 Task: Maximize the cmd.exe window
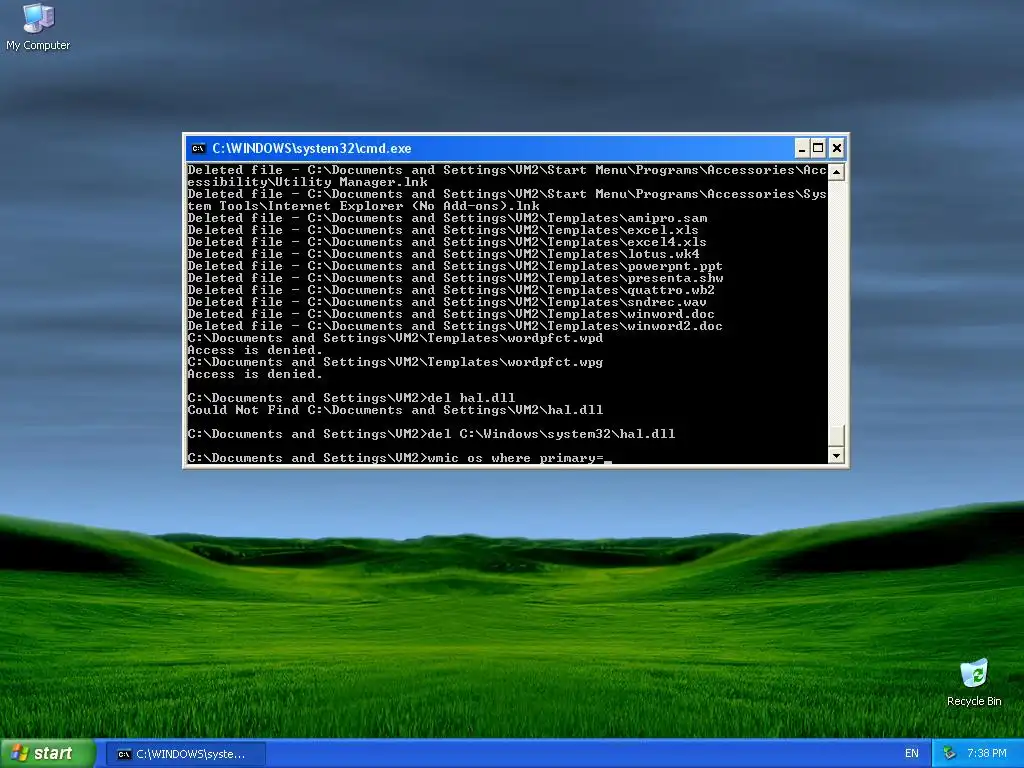(818, 148)
